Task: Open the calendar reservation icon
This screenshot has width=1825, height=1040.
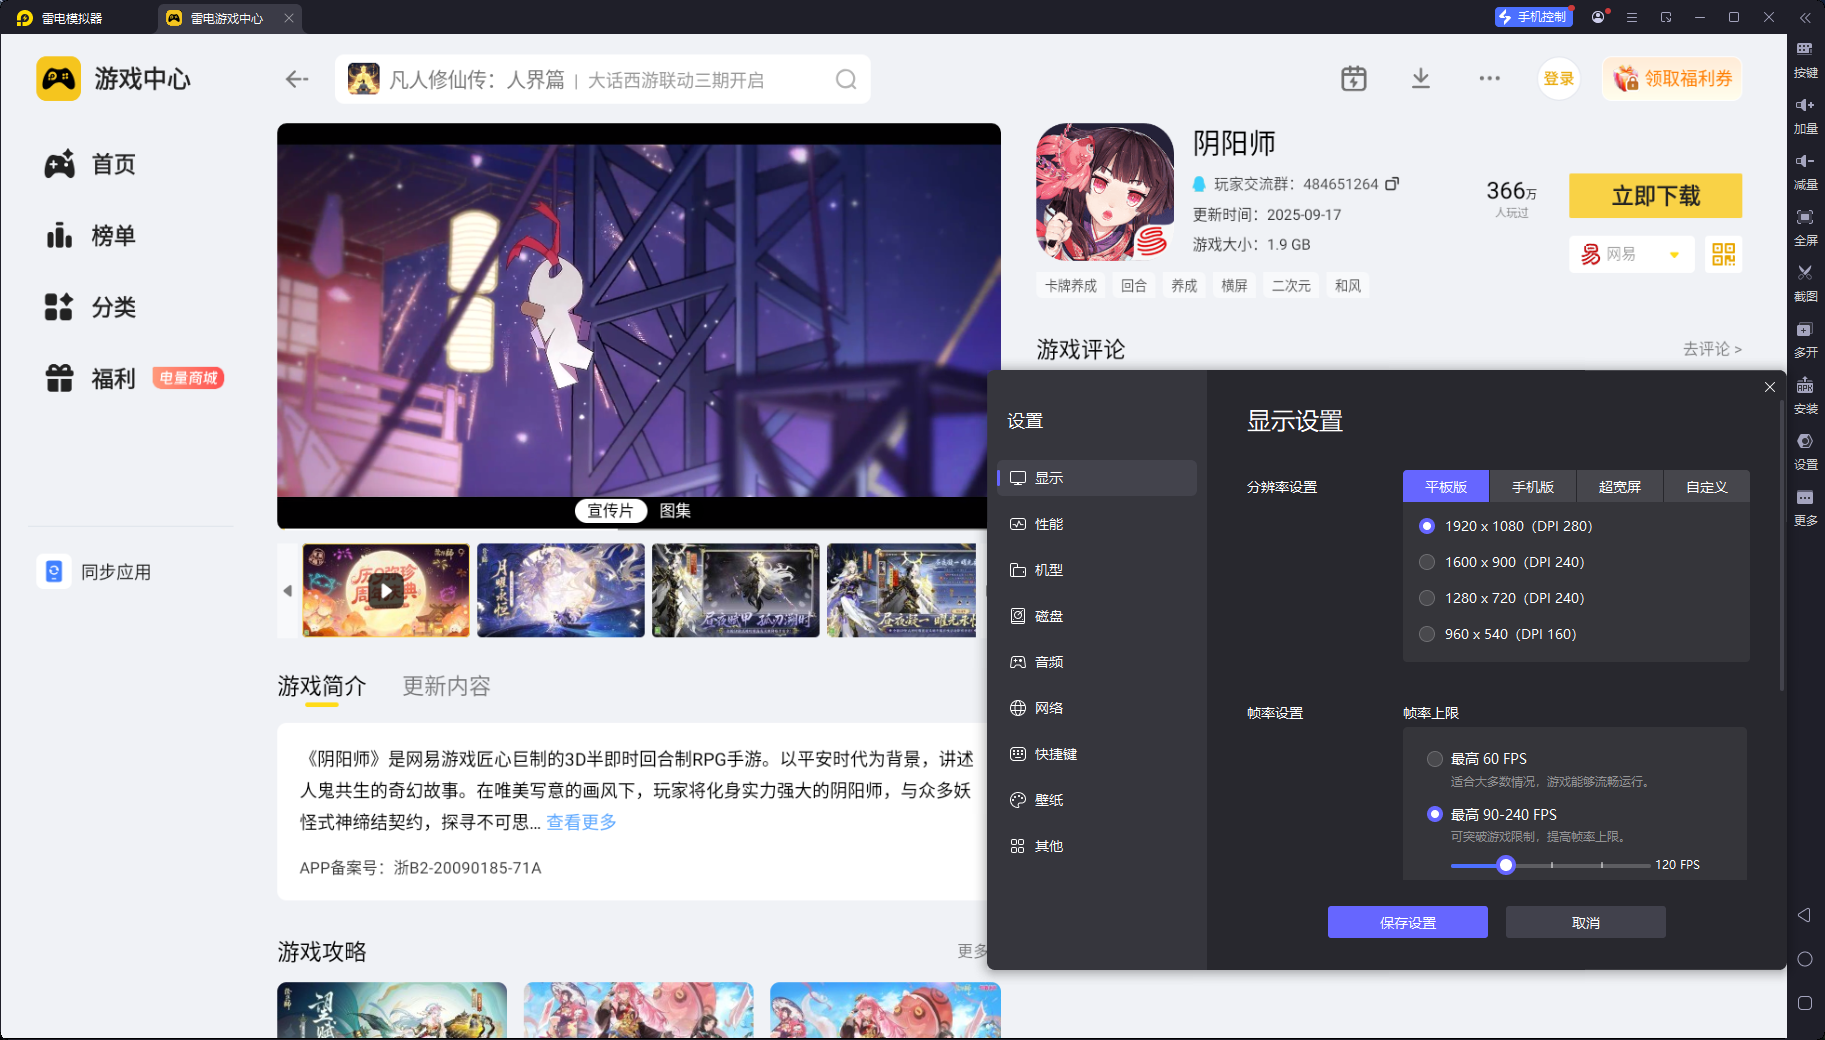Action: [x=1354, y=79]
